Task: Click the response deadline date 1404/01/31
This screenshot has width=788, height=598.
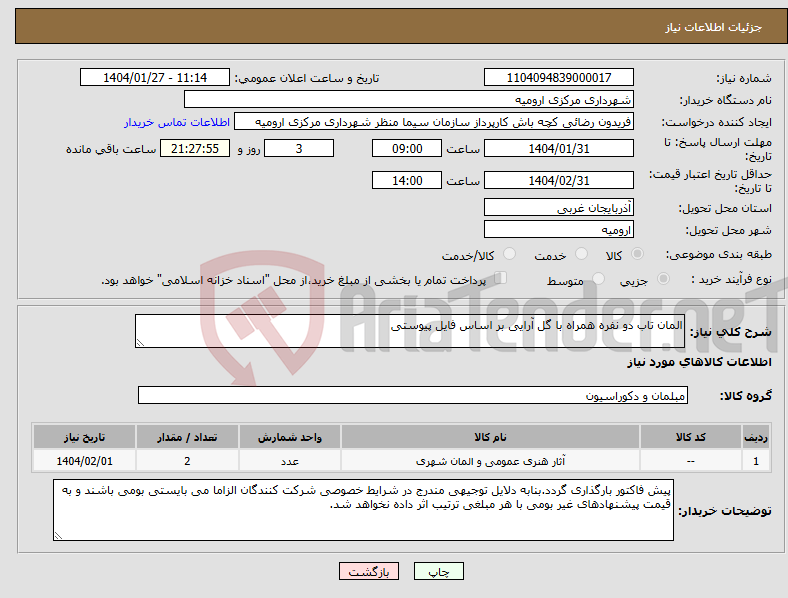Action: (x=559, y=148)
